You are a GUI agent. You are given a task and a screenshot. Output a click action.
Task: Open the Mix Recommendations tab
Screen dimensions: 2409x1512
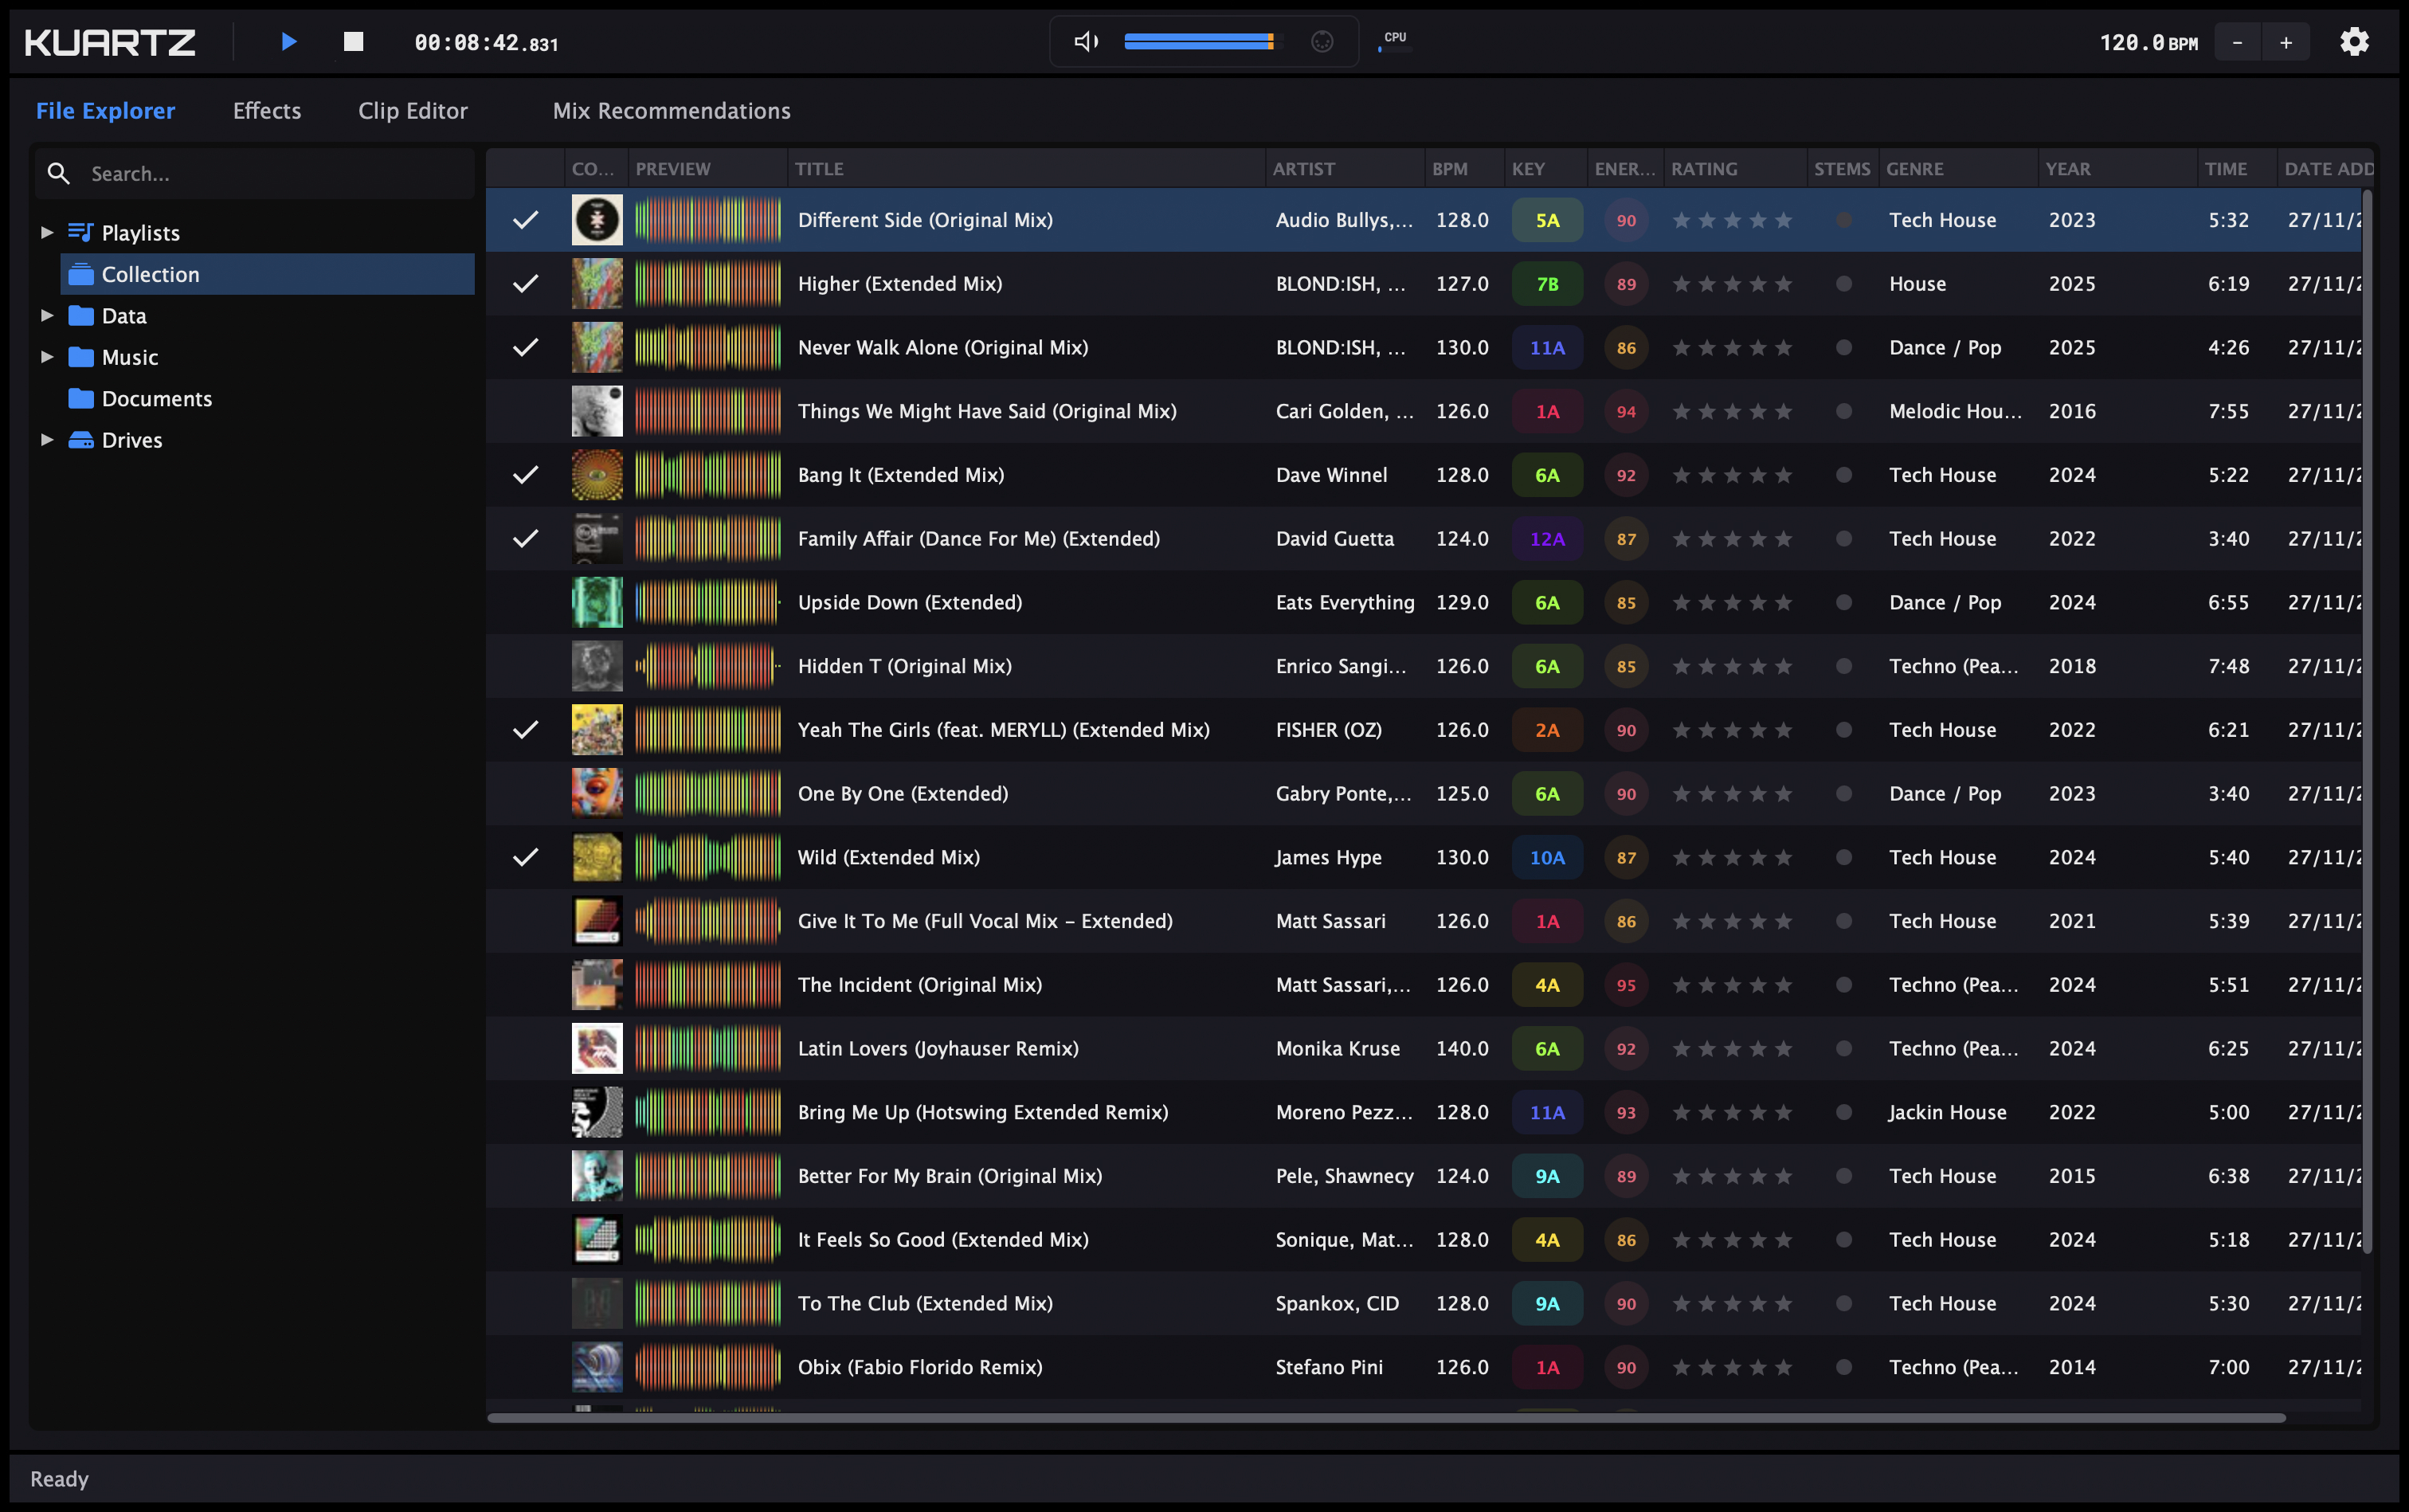click(670, 110)
